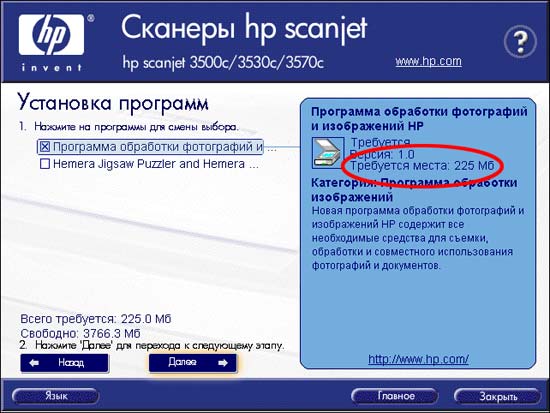Screen dimensions: 550x413
Task: Close the installer with Закрыть button
Action: pyautogui.click(x=497, y=396)
